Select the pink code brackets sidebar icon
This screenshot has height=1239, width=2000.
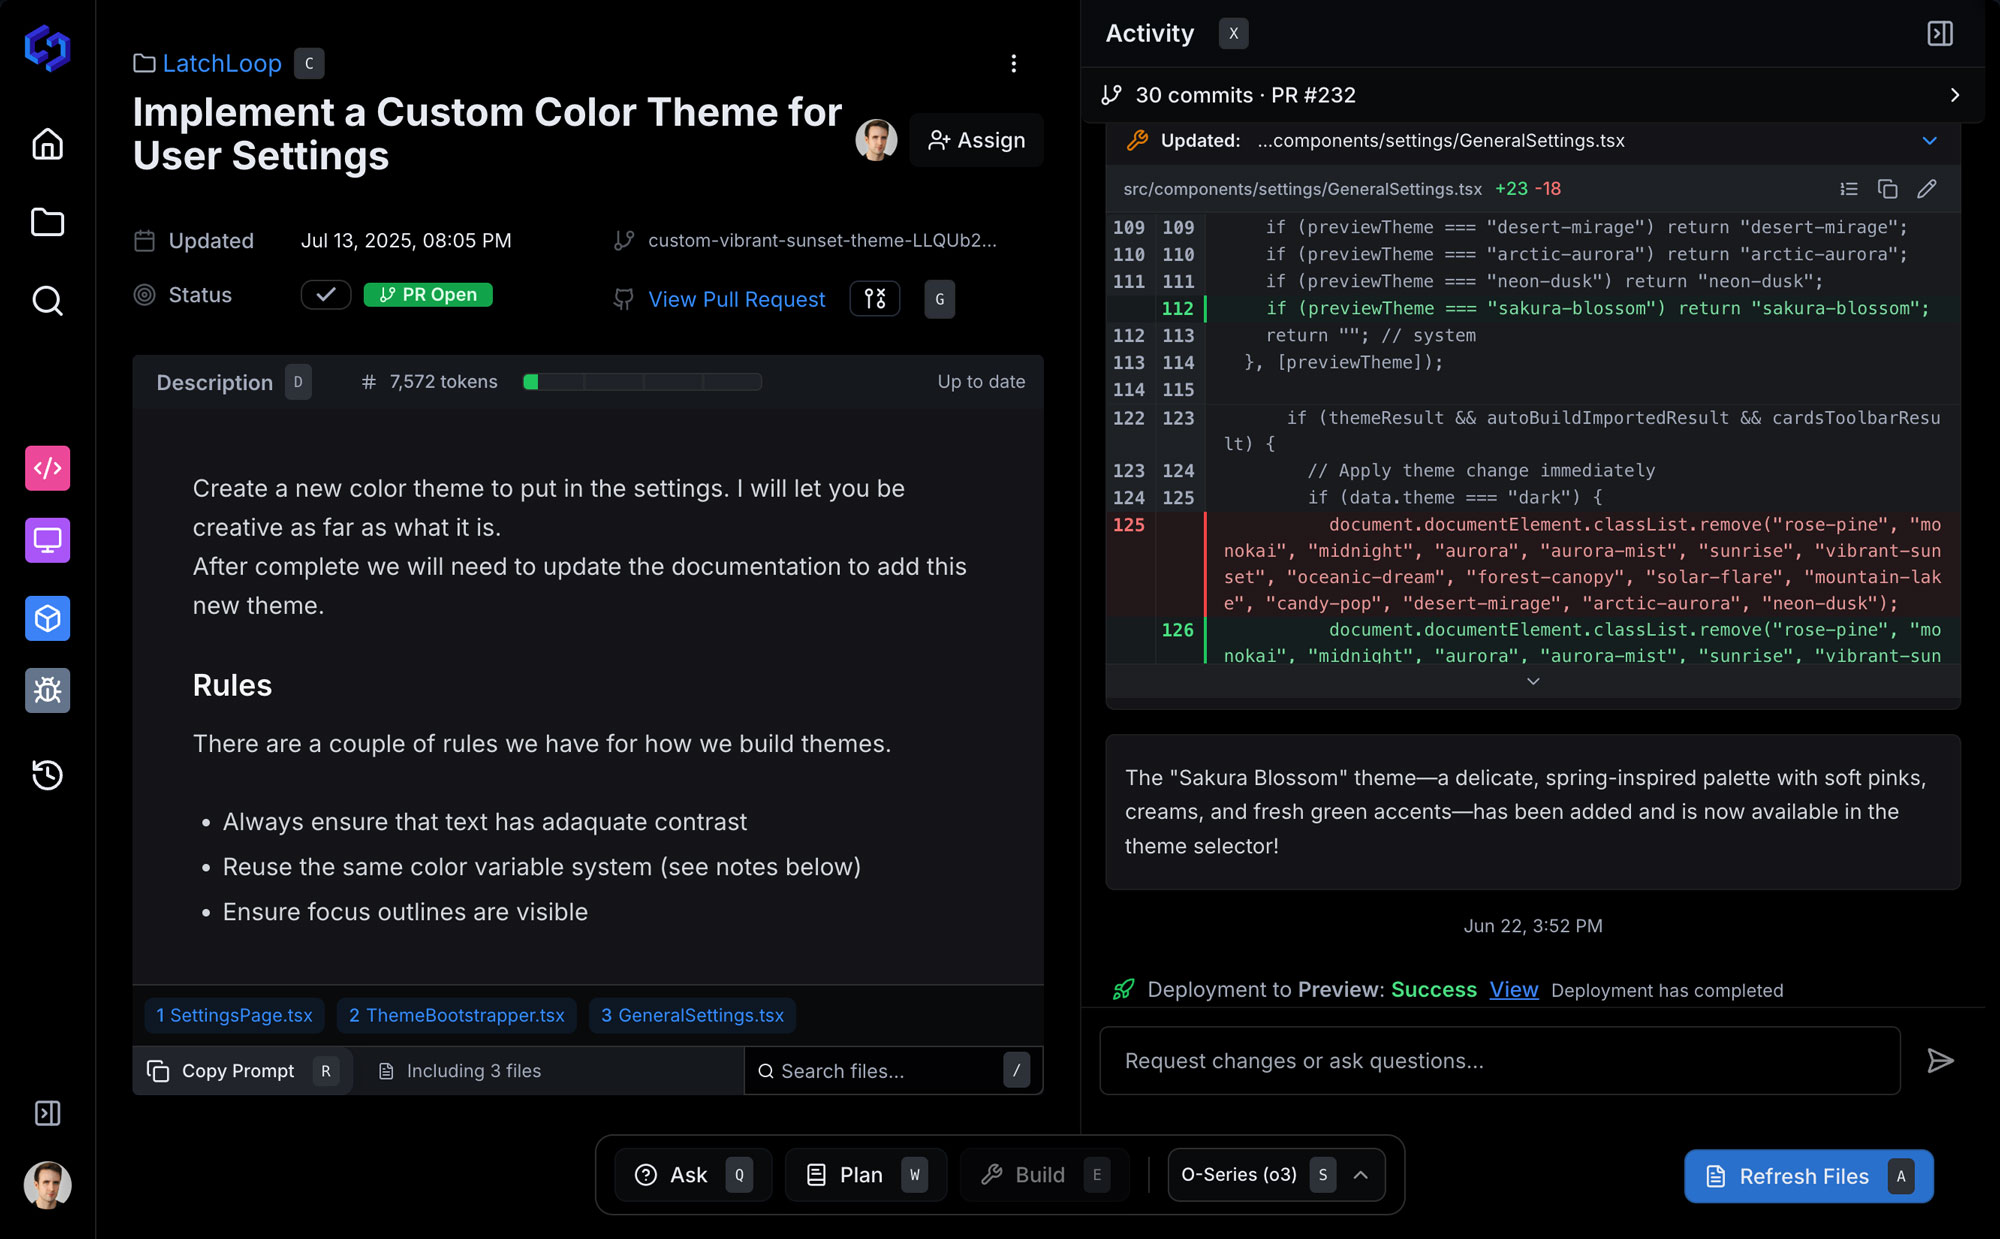pos(47,468)
